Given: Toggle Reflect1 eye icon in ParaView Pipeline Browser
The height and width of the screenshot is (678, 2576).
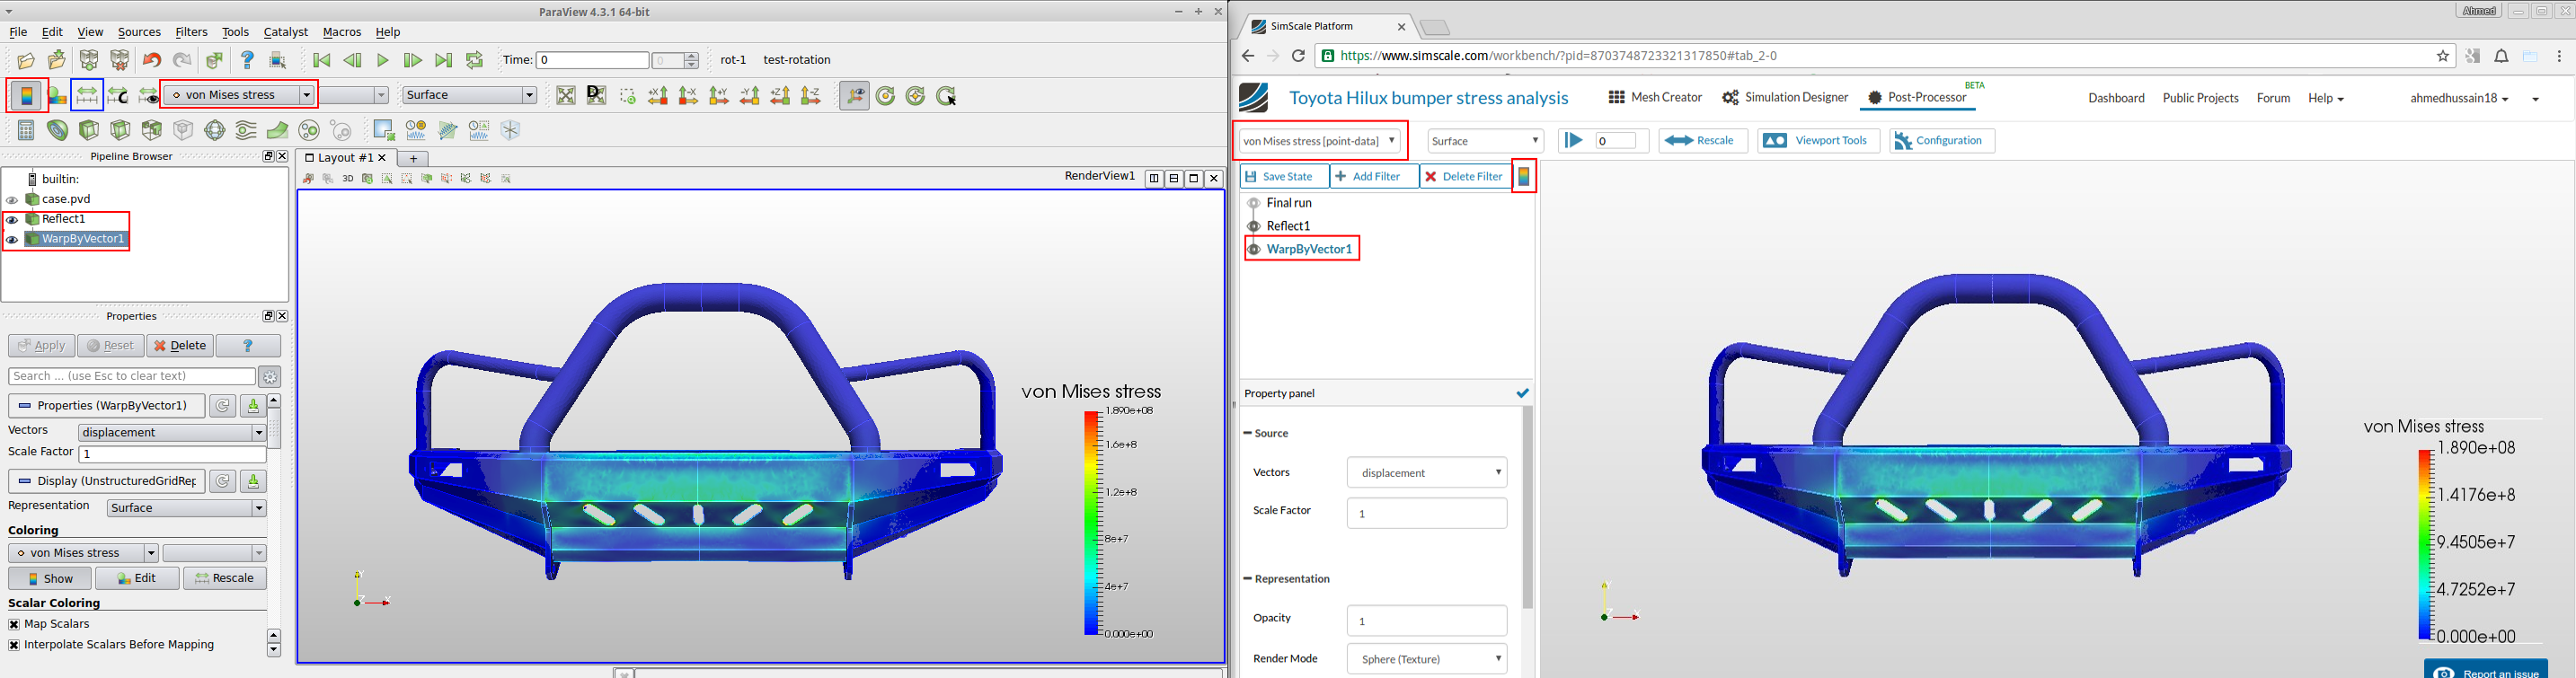Looking at the screenshot, I should pos(12,220).
